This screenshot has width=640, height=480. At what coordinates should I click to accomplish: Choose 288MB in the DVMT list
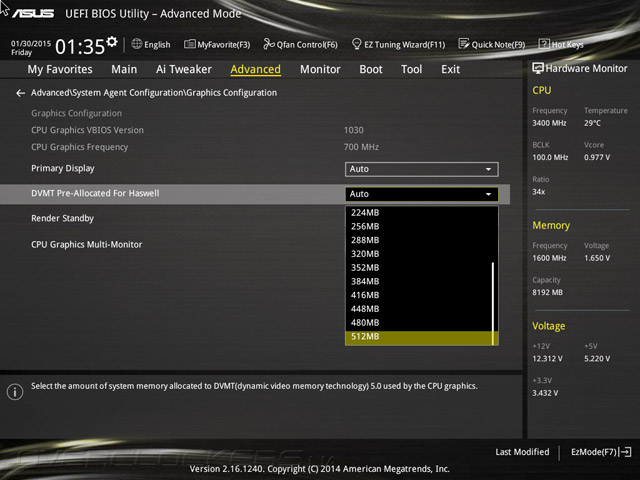(x=419, y=240)
